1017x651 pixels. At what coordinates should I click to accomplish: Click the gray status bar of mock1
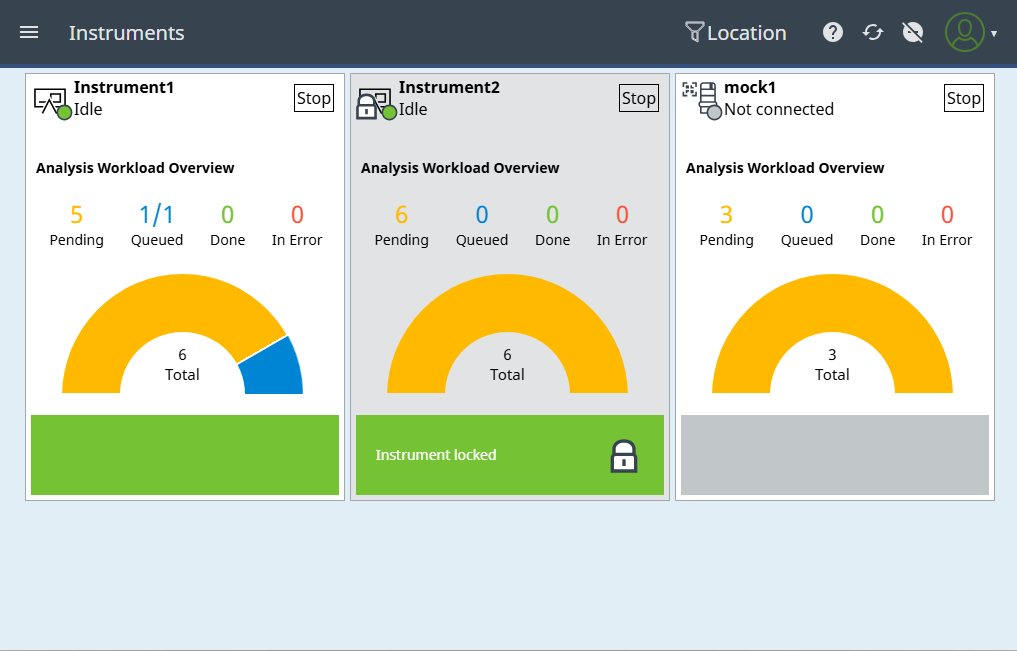click(835, 455)
